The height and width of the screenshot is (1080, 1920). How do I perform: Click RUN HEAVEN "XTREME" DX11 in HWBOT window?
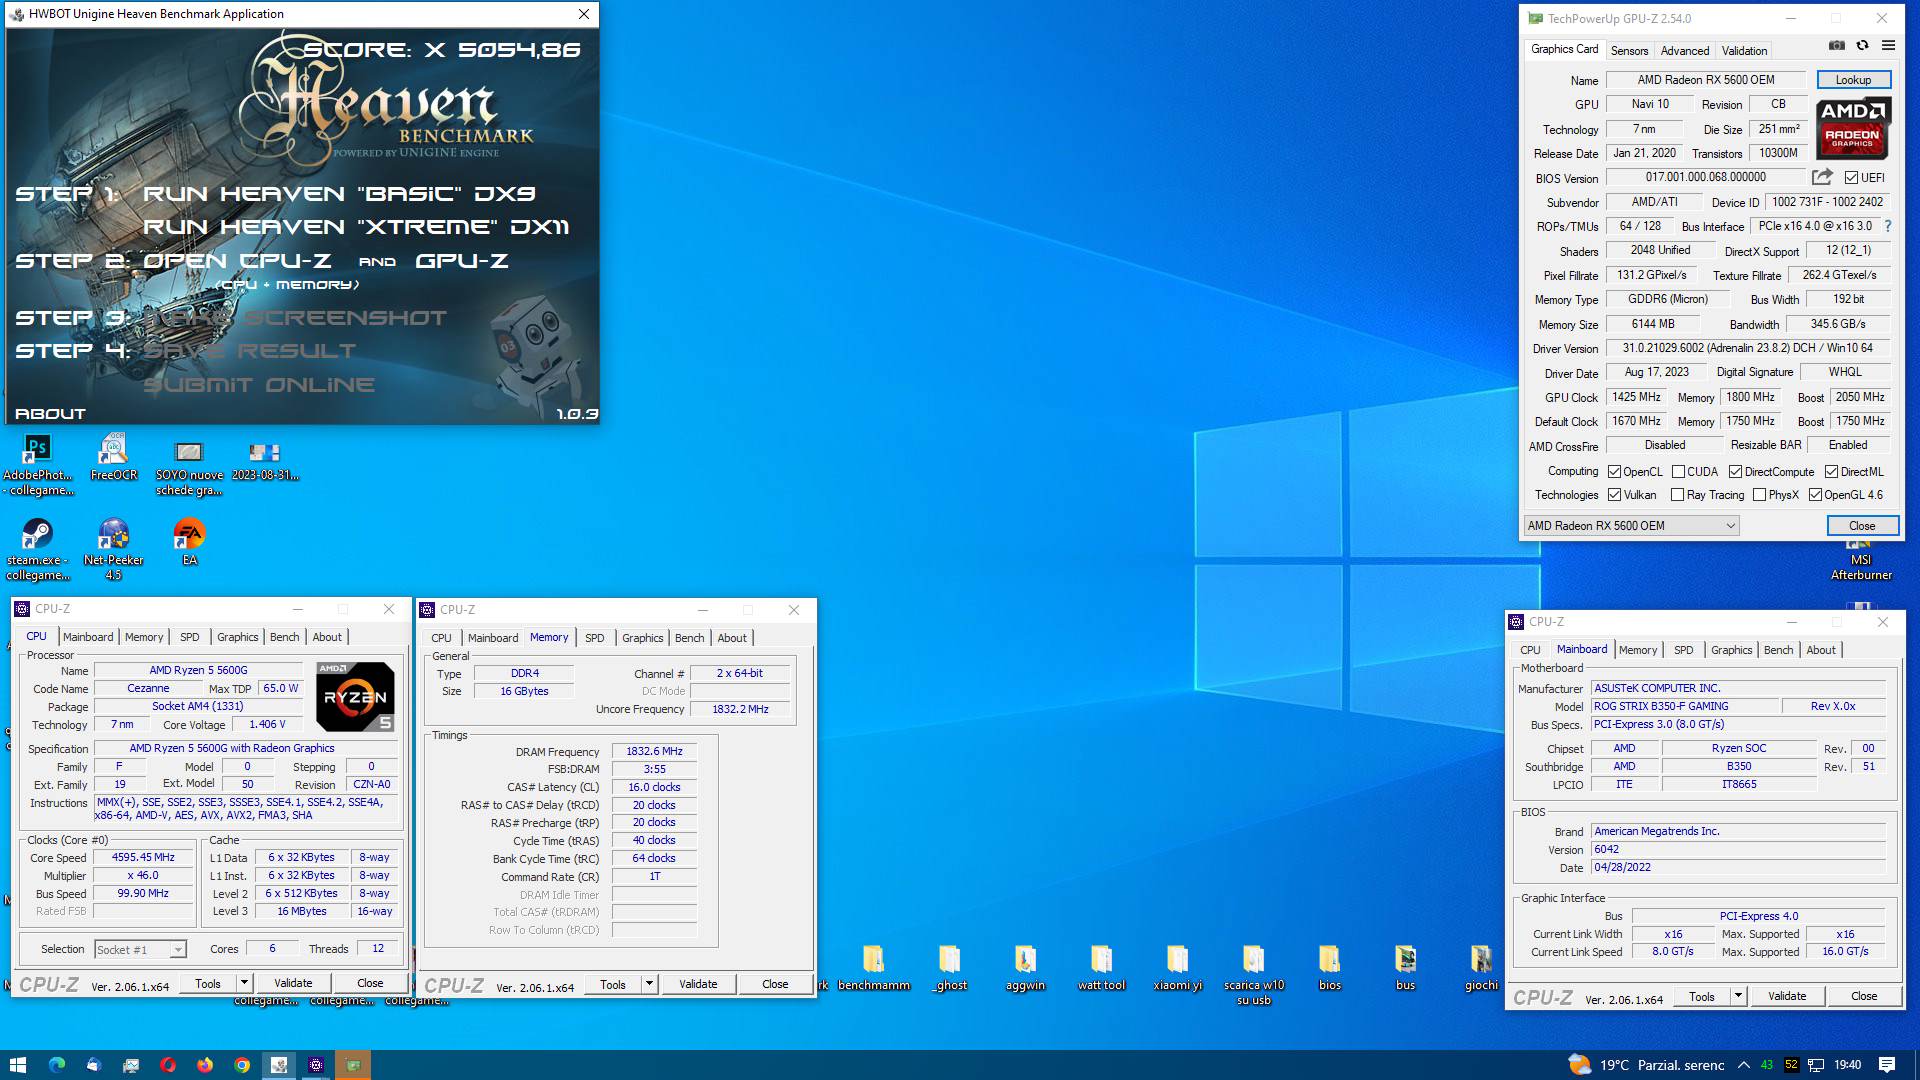356,227
